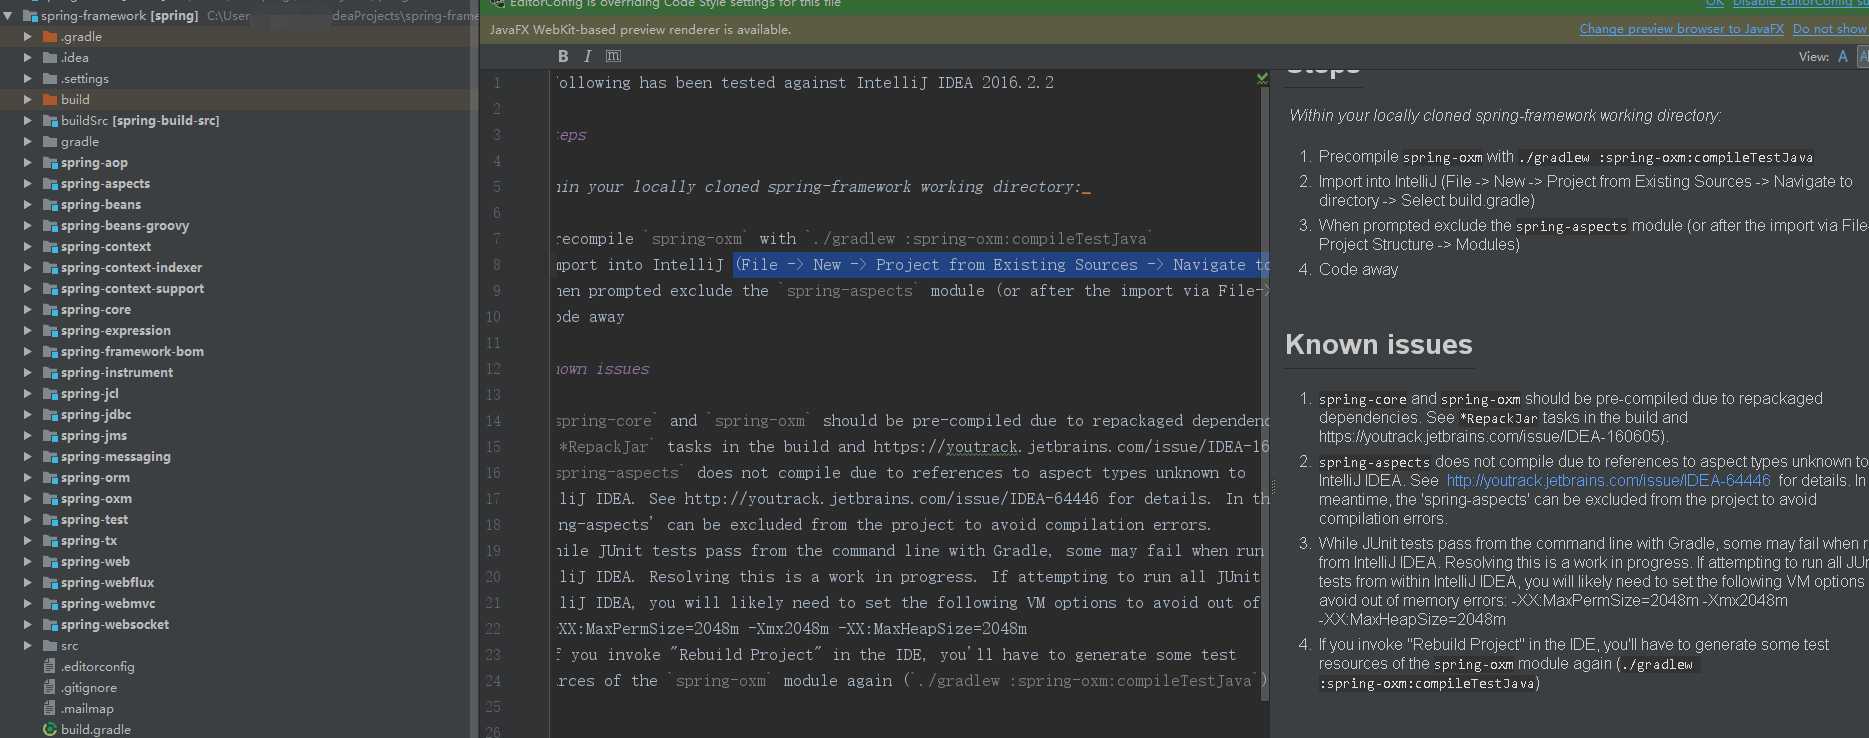Image resolution: width=1869 pixels, height=738 pixels.
Task: Expand the spring-expression module
Action: [x=28, y=331]
